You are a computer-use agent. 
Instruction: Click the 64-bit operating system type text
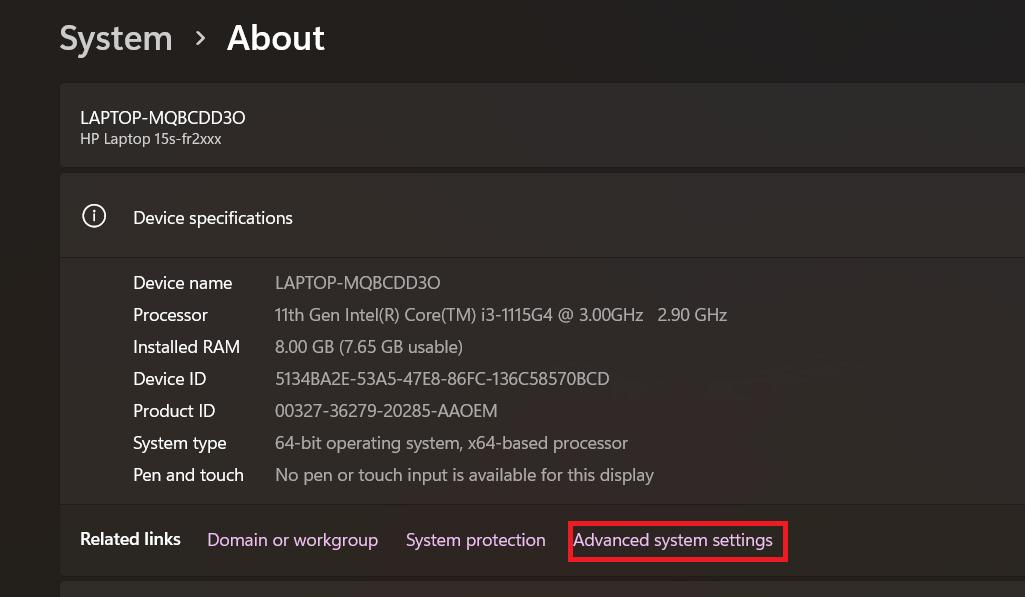[x=451, y=443]
